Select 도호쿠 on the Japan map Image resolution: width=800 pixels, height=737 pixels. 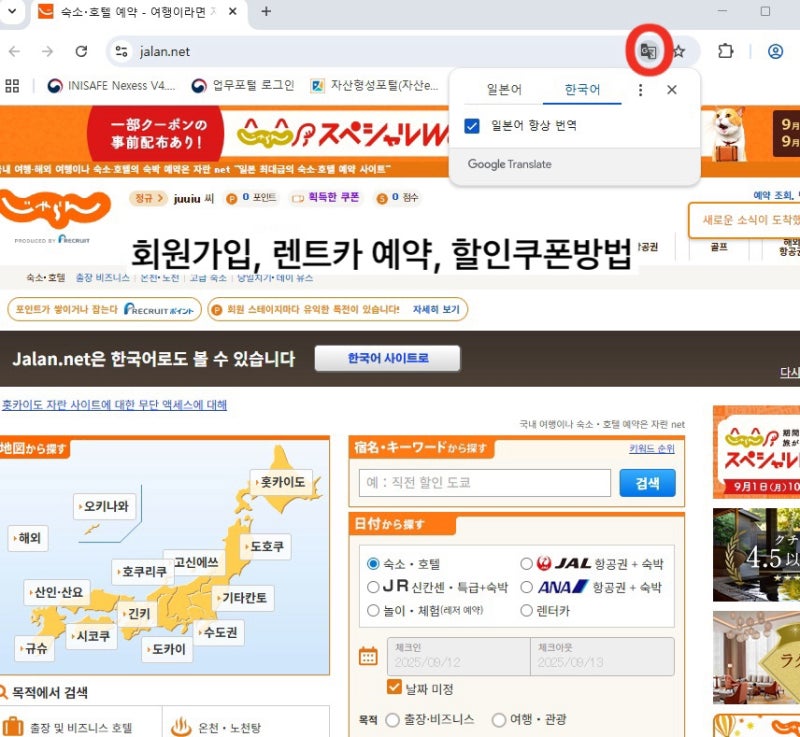click(x=265, y=546)
